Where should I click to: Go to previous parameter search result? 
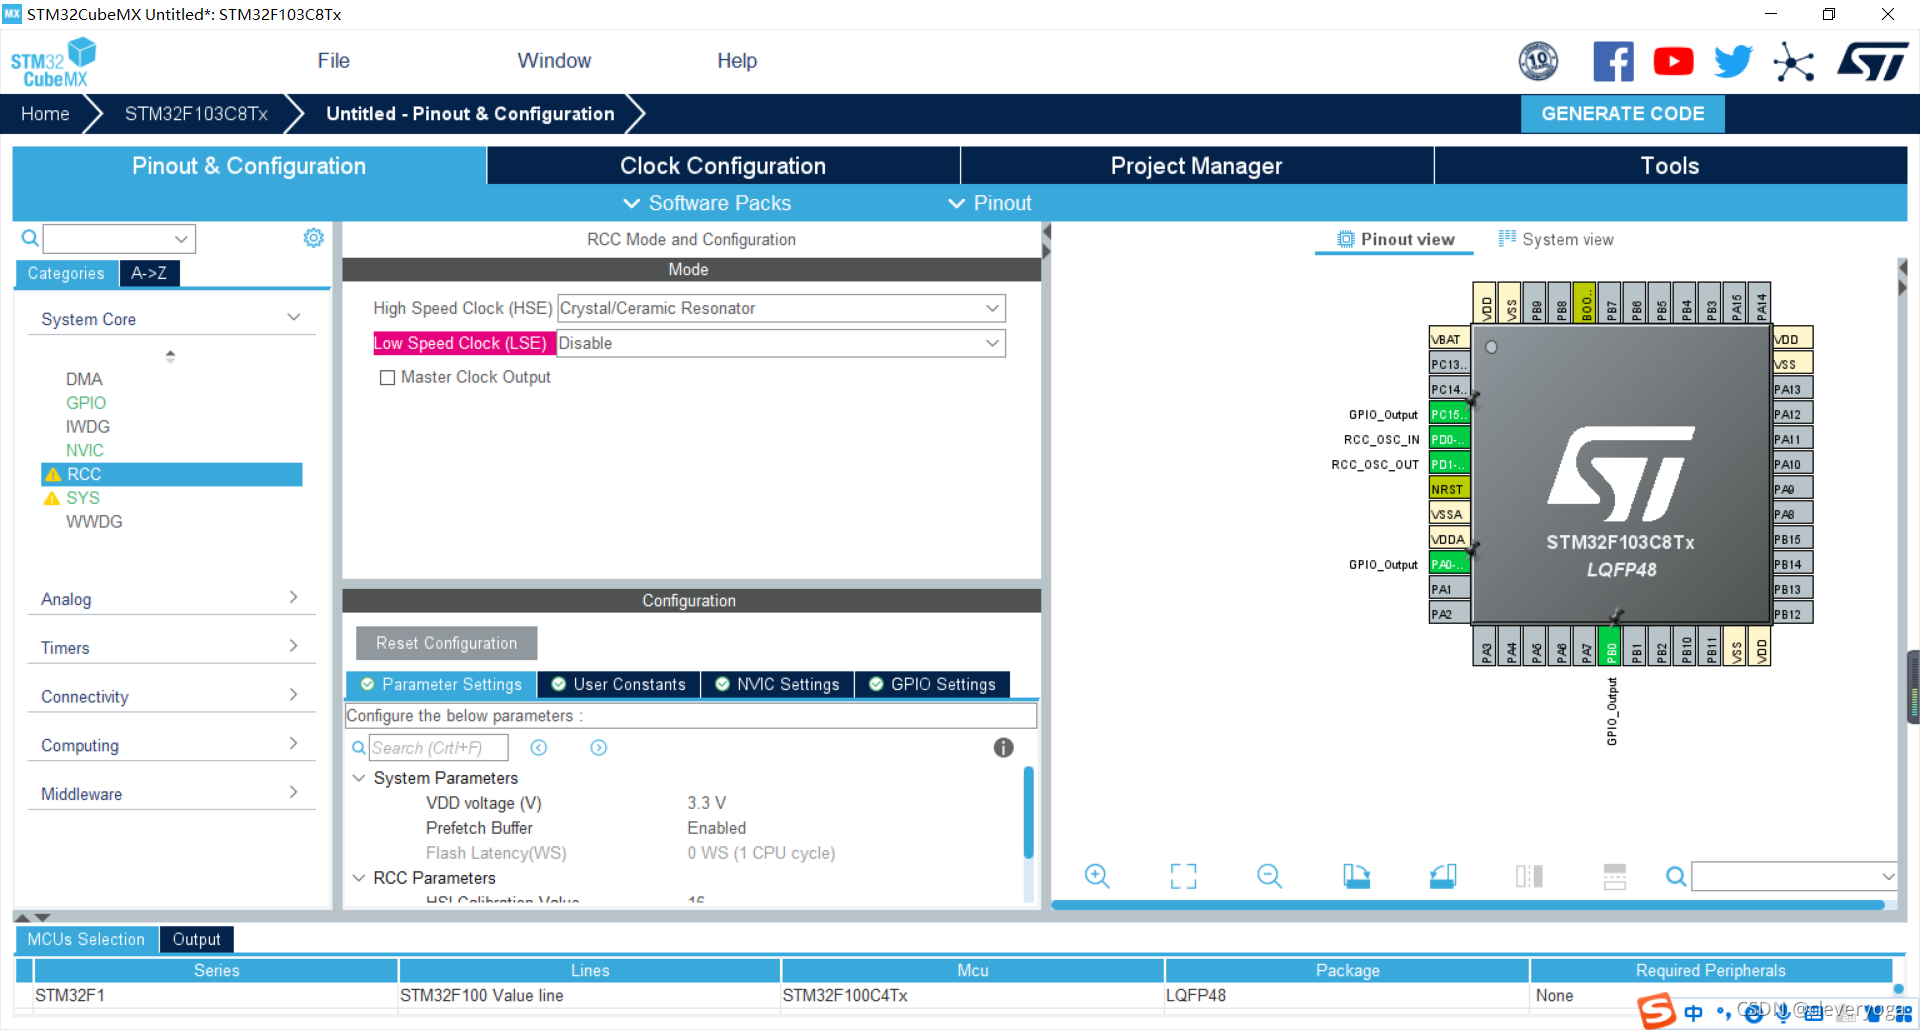pyautogui.click(x=538, y=748)
